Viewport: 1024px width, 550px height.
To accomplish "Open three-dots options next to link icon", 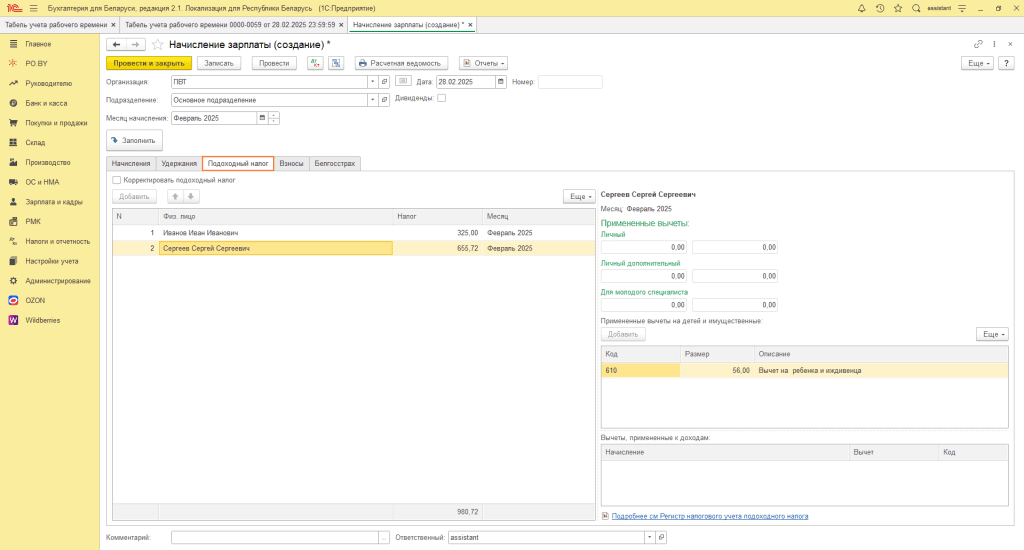I will click(x=994, y=44).
